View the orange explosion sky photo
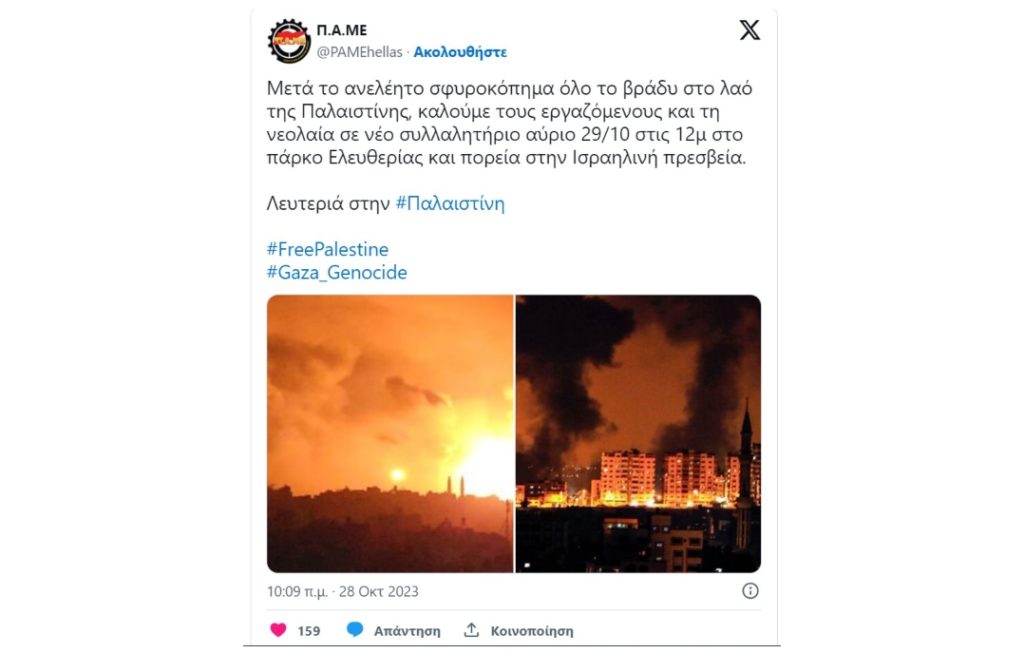Viewport: 1024px width, 653px height. tap(390, 434)
